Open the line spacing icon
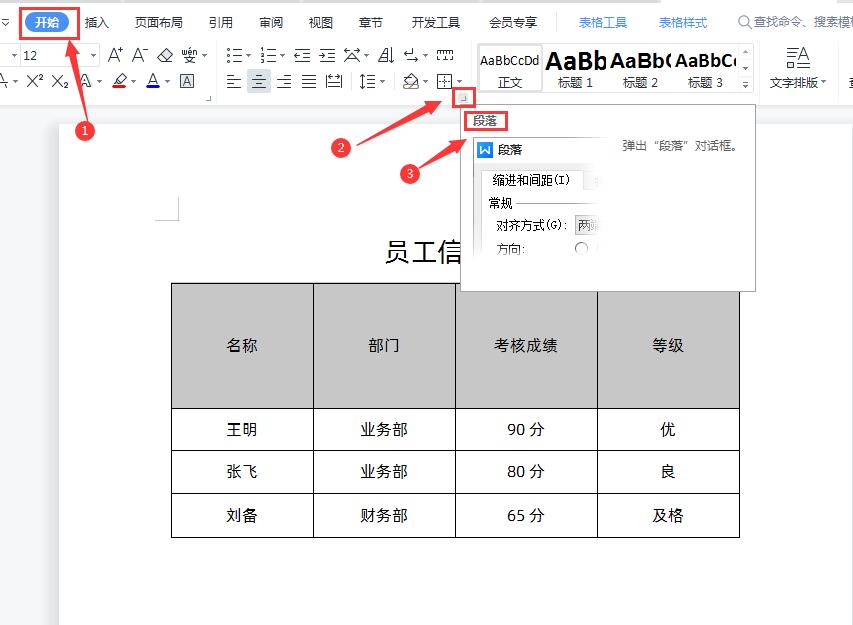Screen dimensions: 853x625 [x=369, y=80]
